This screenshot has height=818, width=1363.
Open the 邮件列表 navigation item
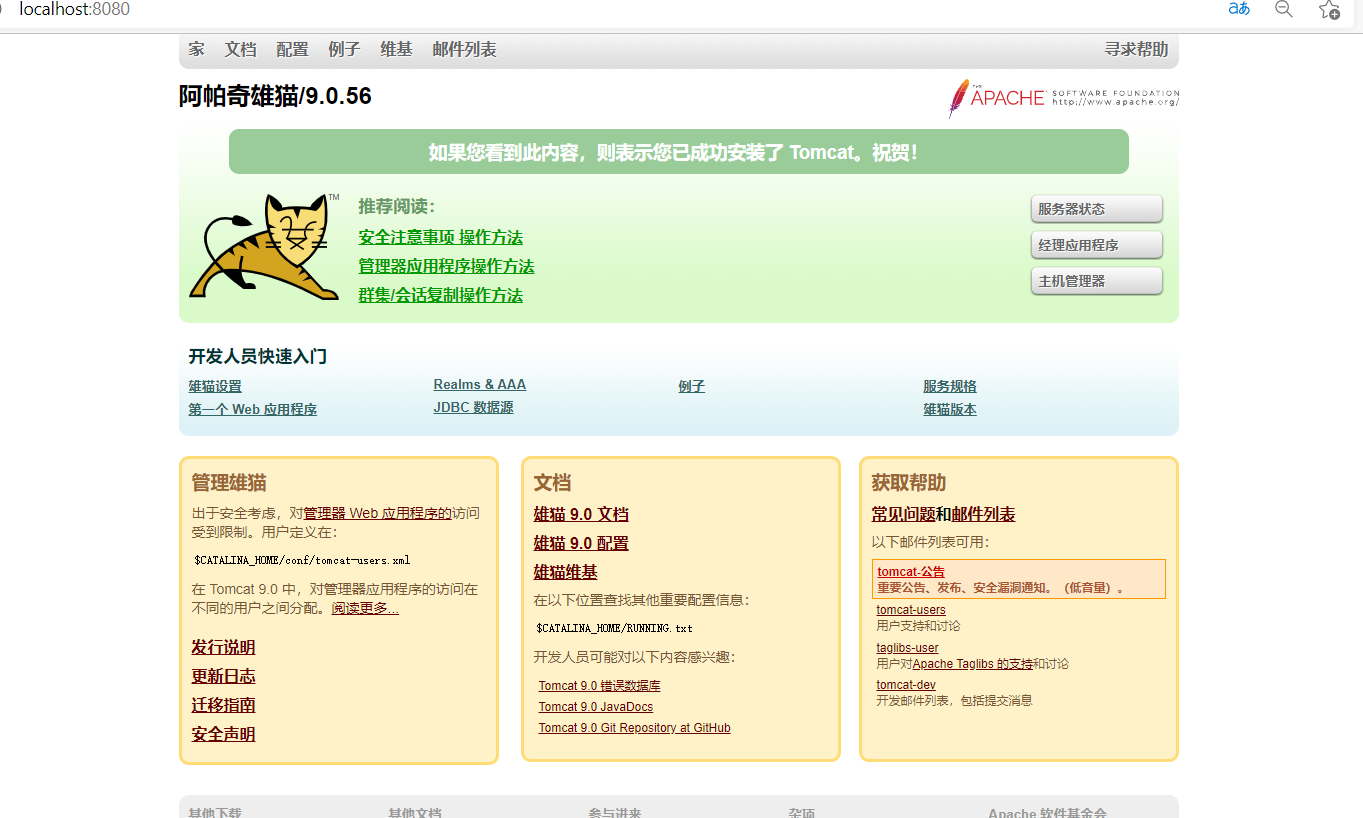tap(465, 49)
